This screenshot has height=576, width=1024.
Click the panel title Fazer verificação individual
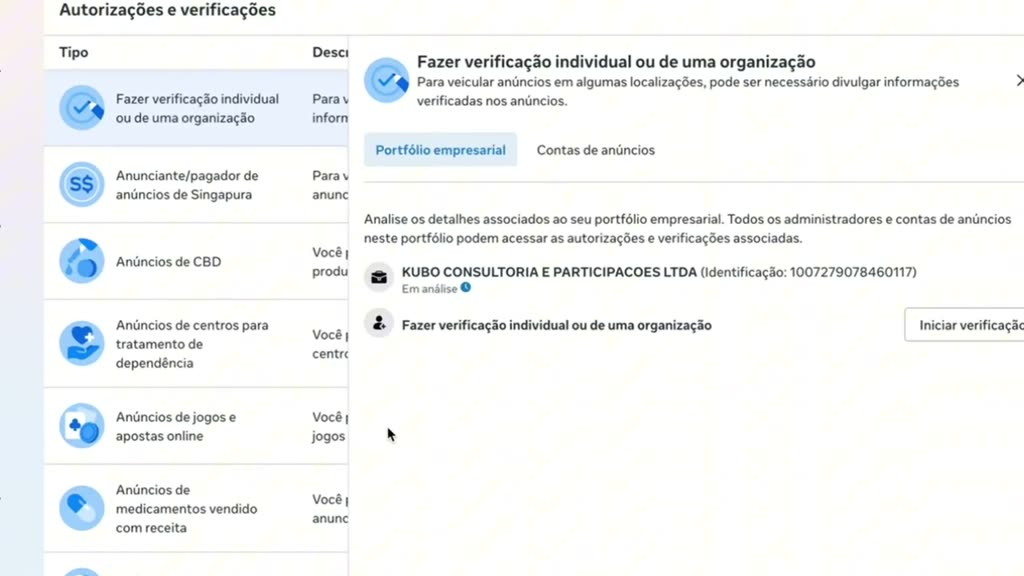tap(616, 61)
